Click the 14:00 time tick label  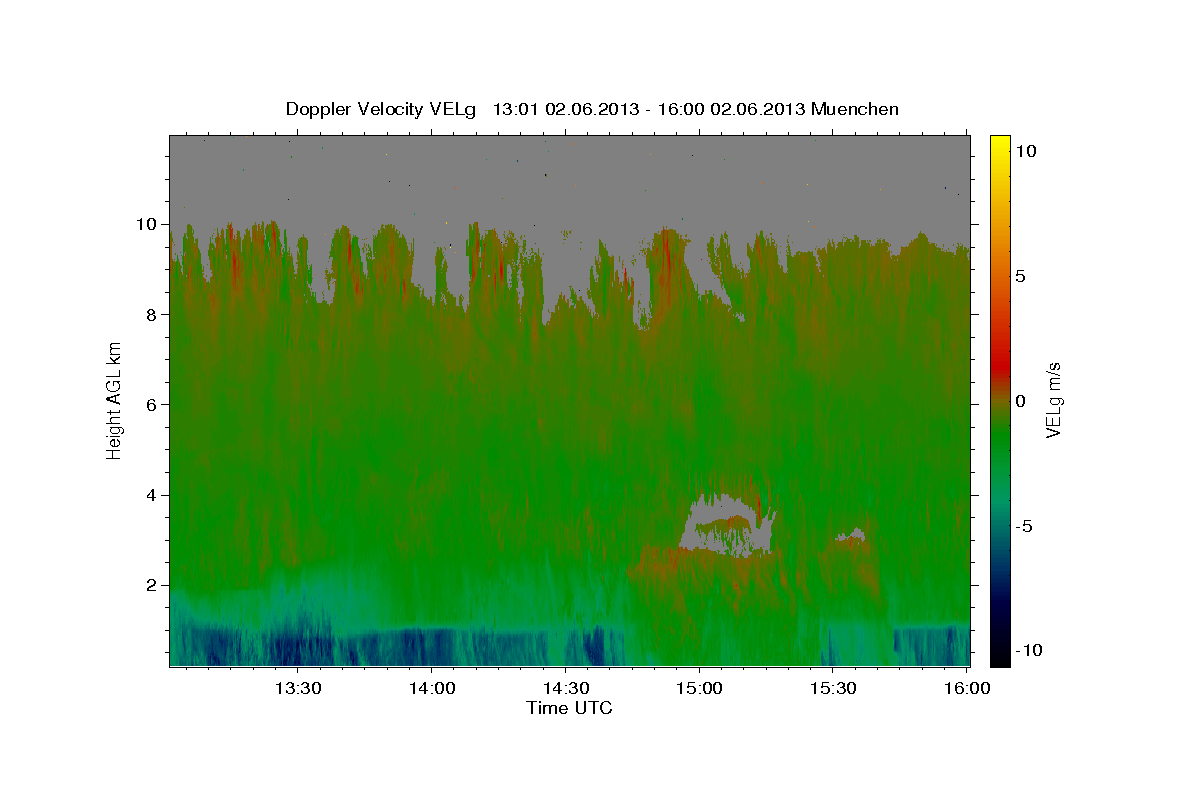click(x=431, y=688)
